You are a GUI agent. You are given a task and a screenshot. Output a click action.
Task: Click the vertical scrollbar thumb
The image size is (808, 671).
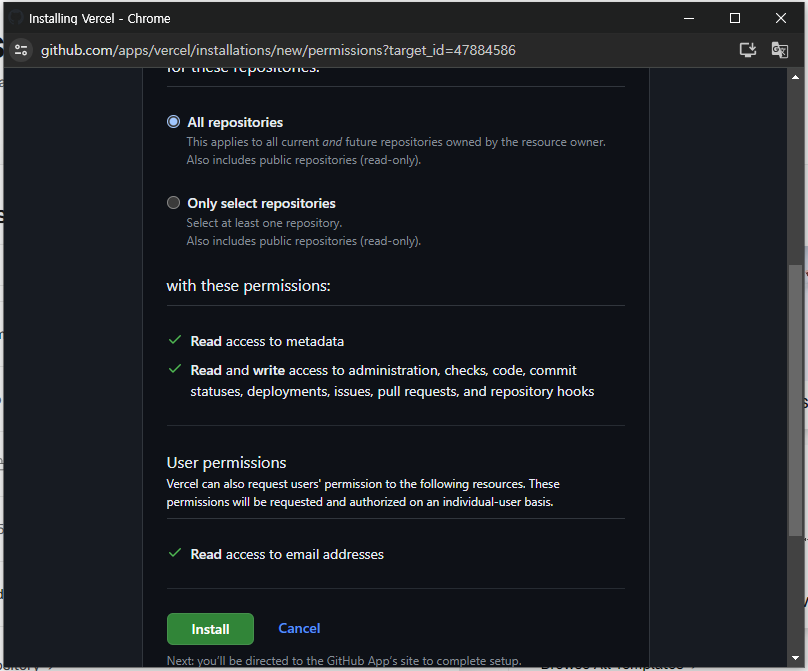coord(795,400)
